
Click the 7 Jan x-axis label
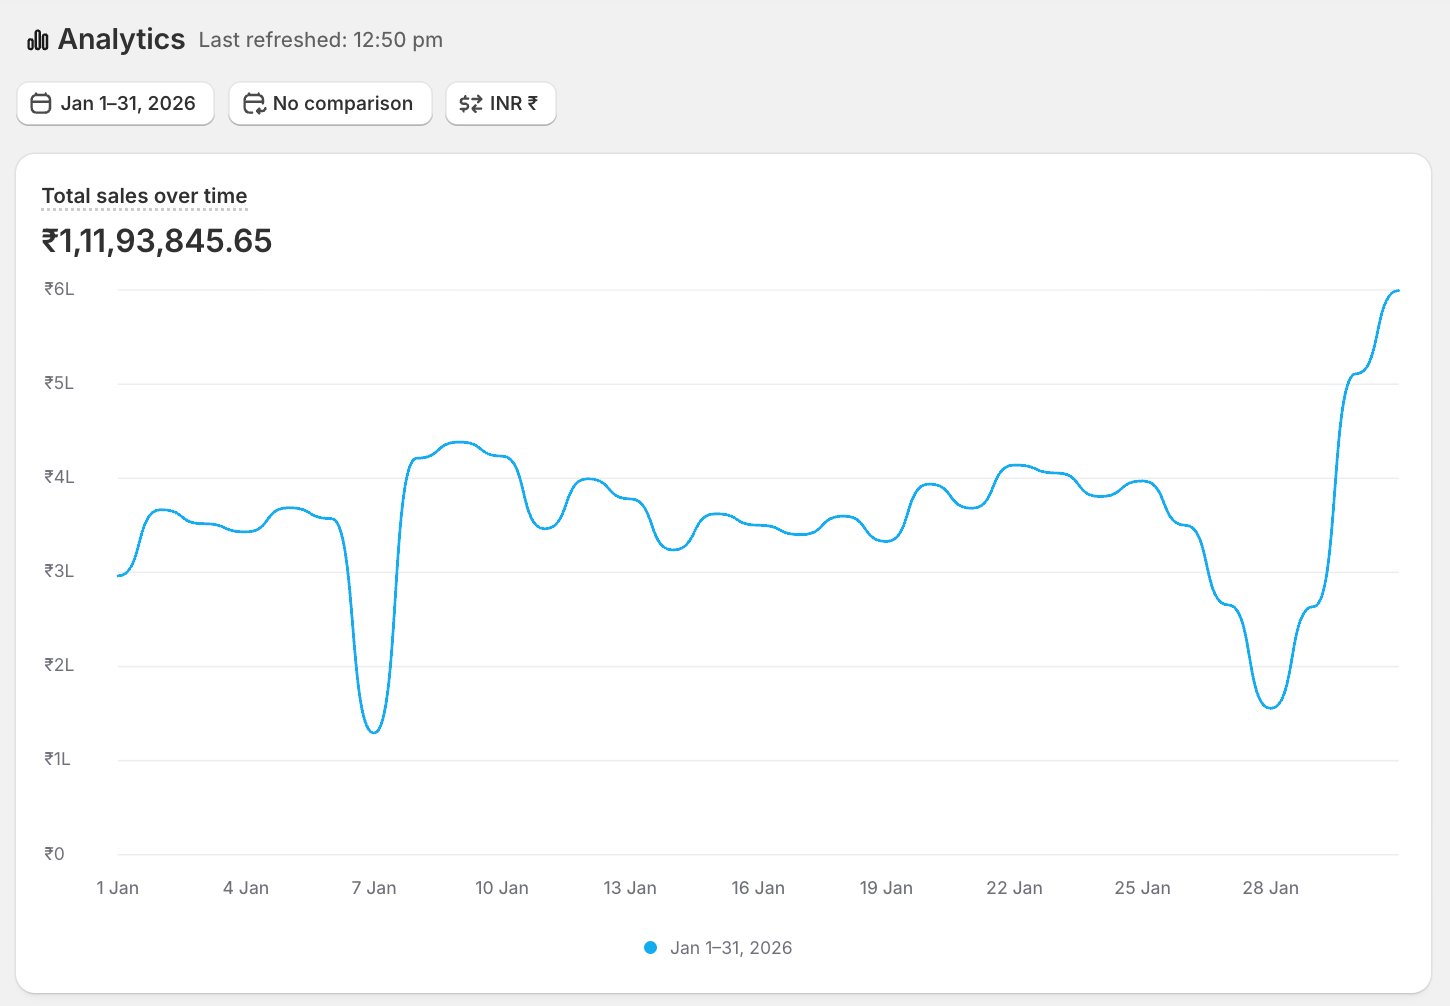[374, 888]
